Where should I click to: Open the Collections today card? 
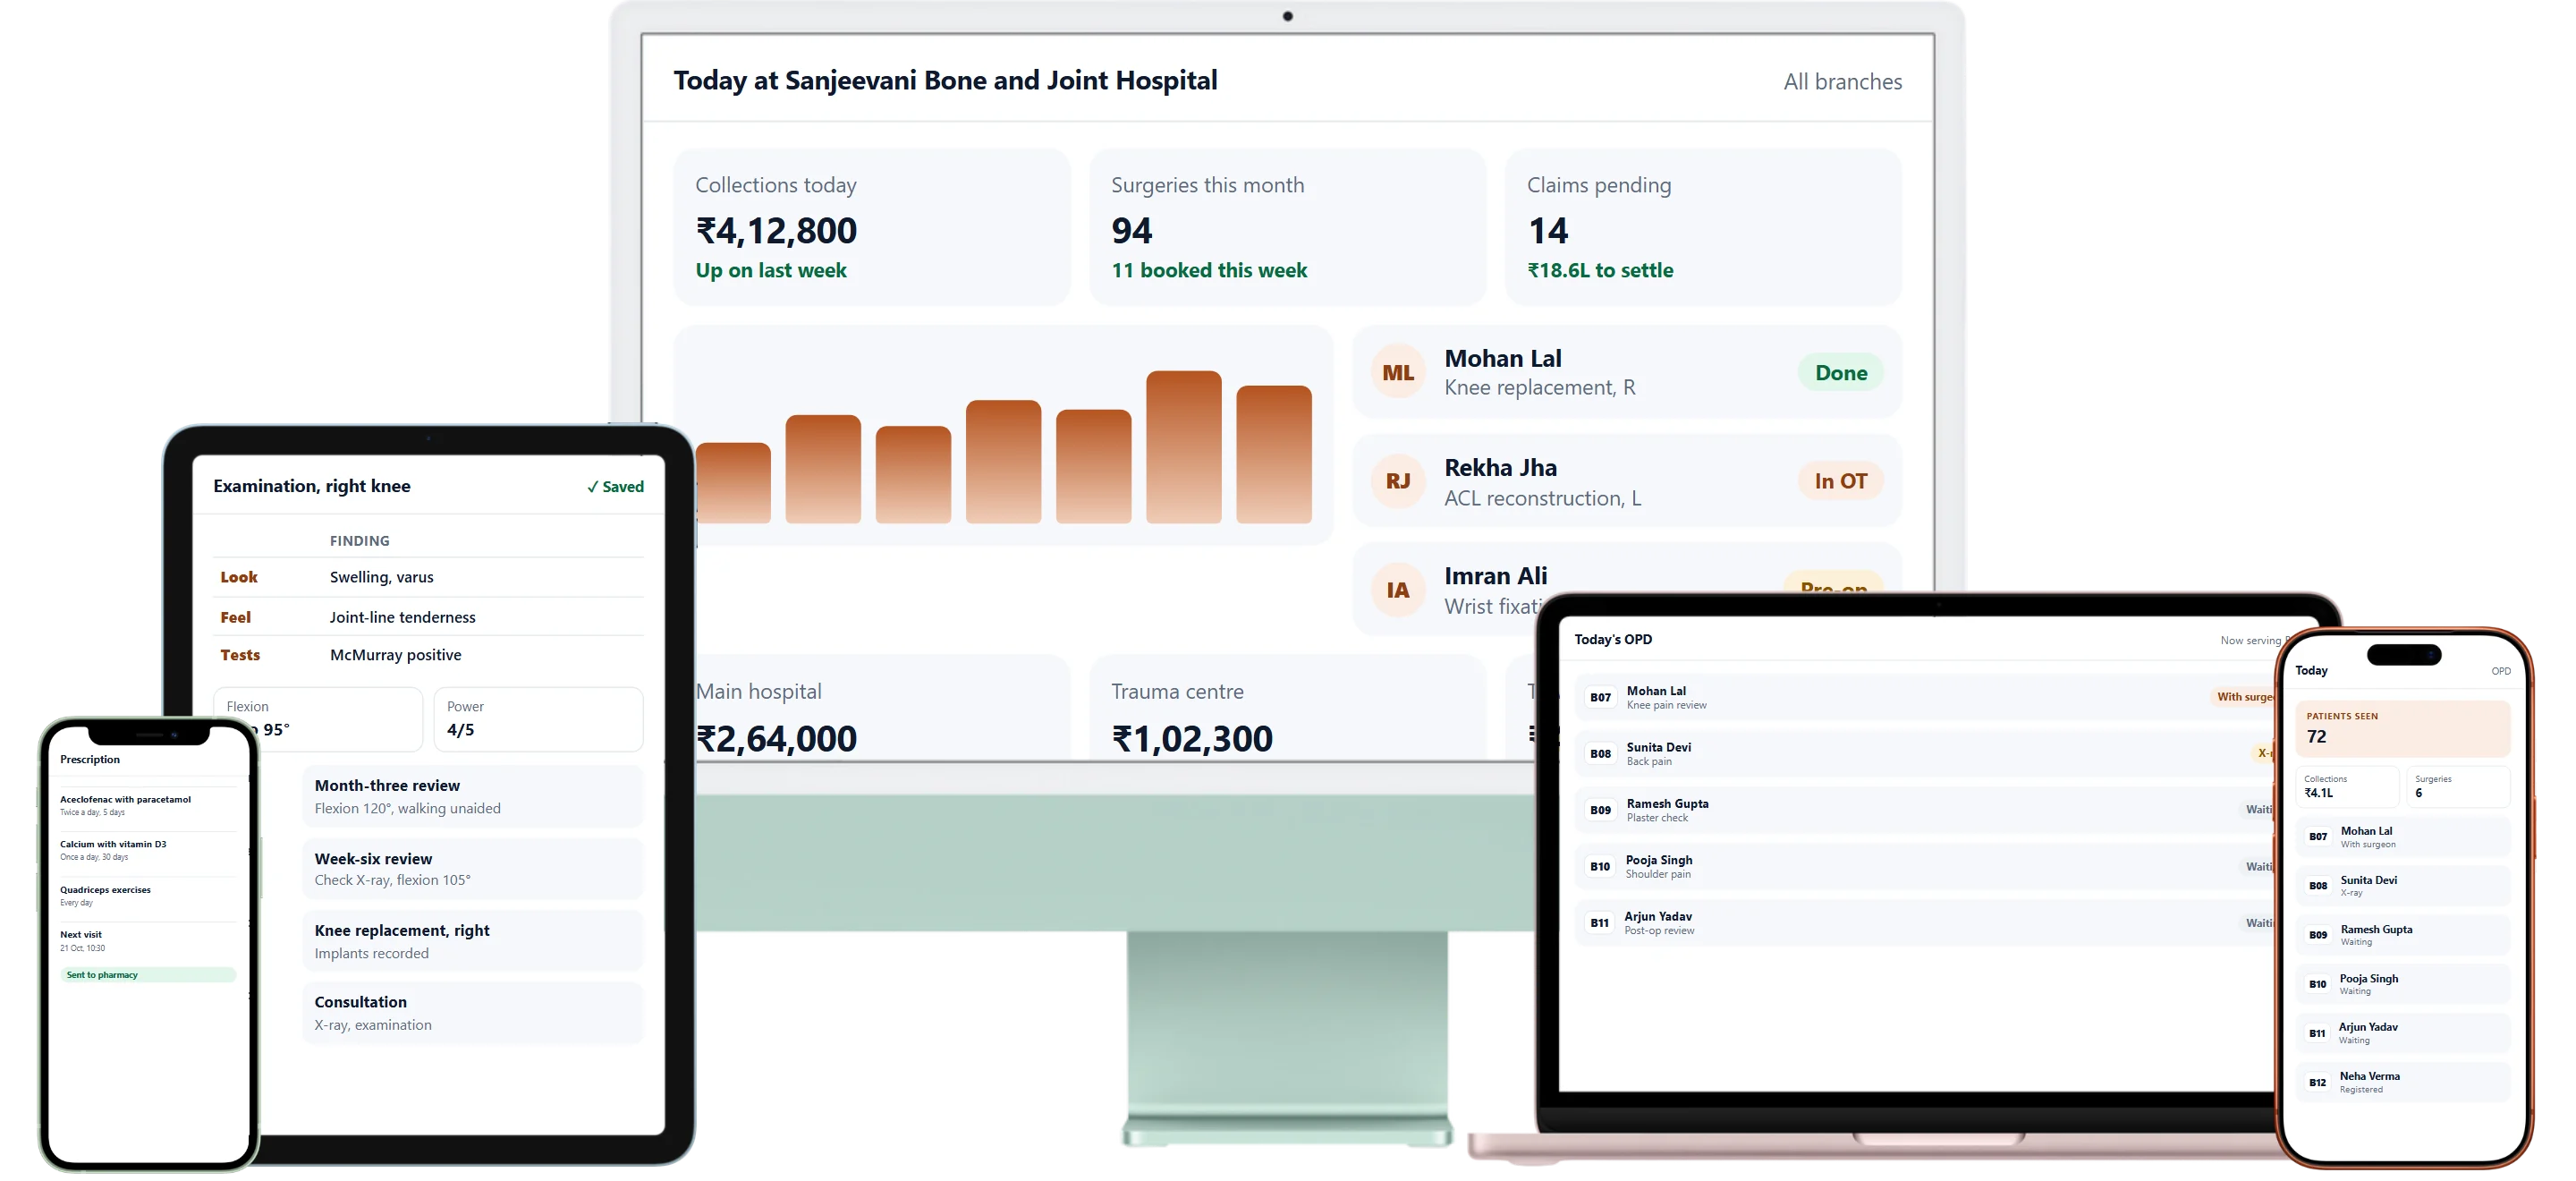871,227
